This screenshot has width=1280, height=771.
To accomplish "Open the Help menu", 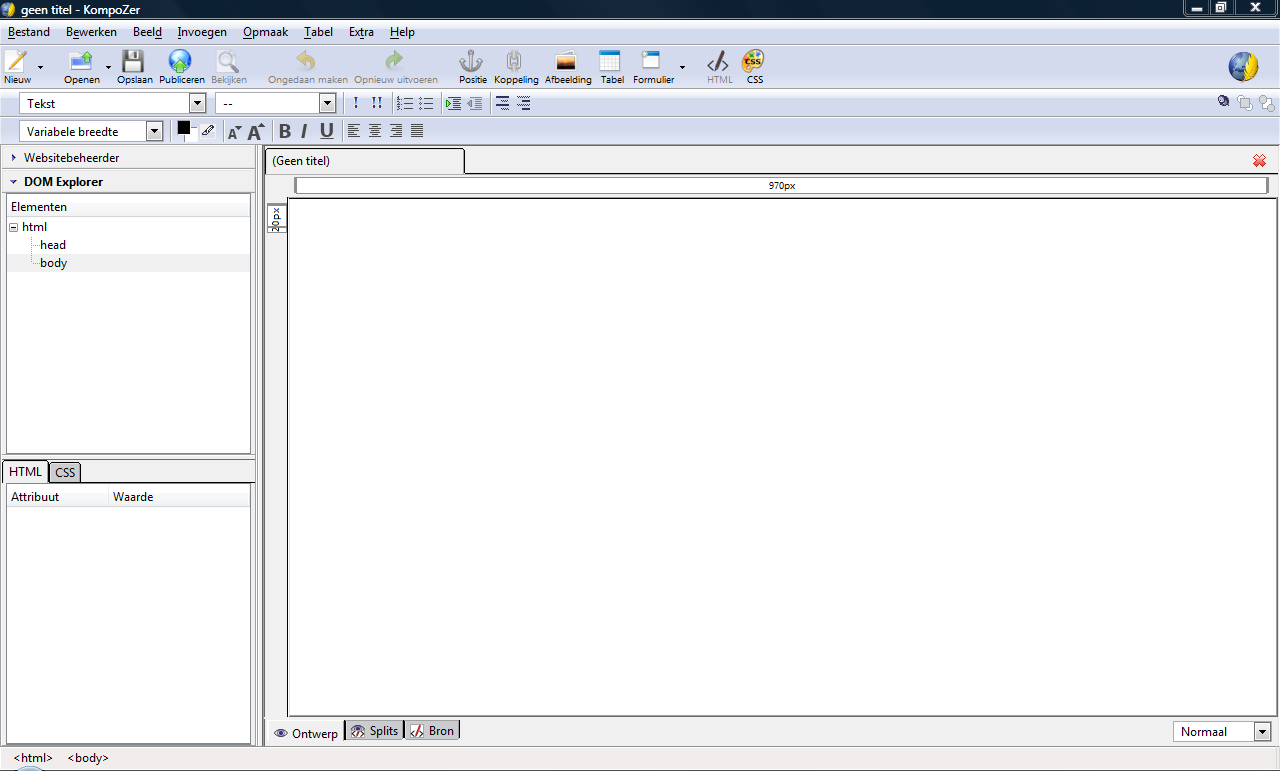I will point(402,32).
